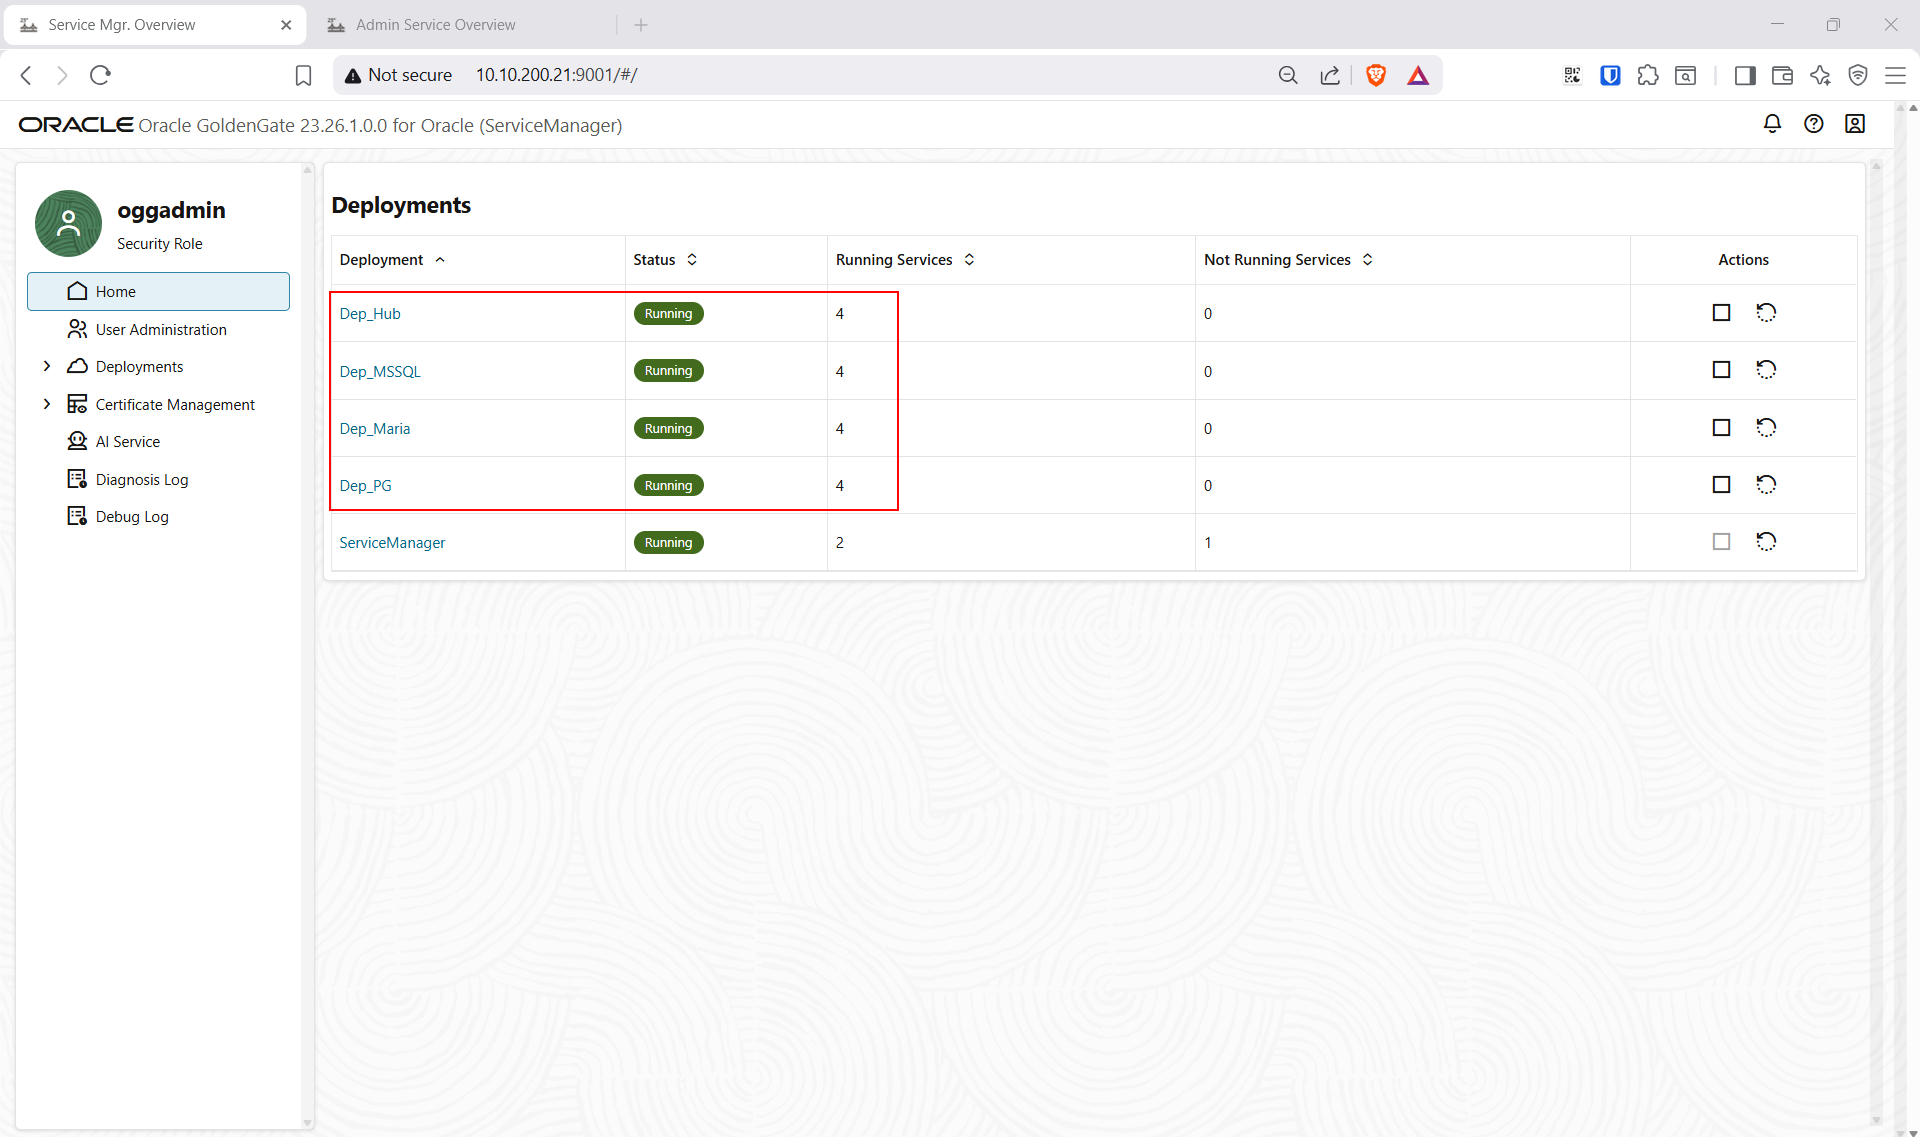This screenshot has width=1920, height=1137.
Task: Open the browser zoom control icon
Action: [x=1288, y=75]
